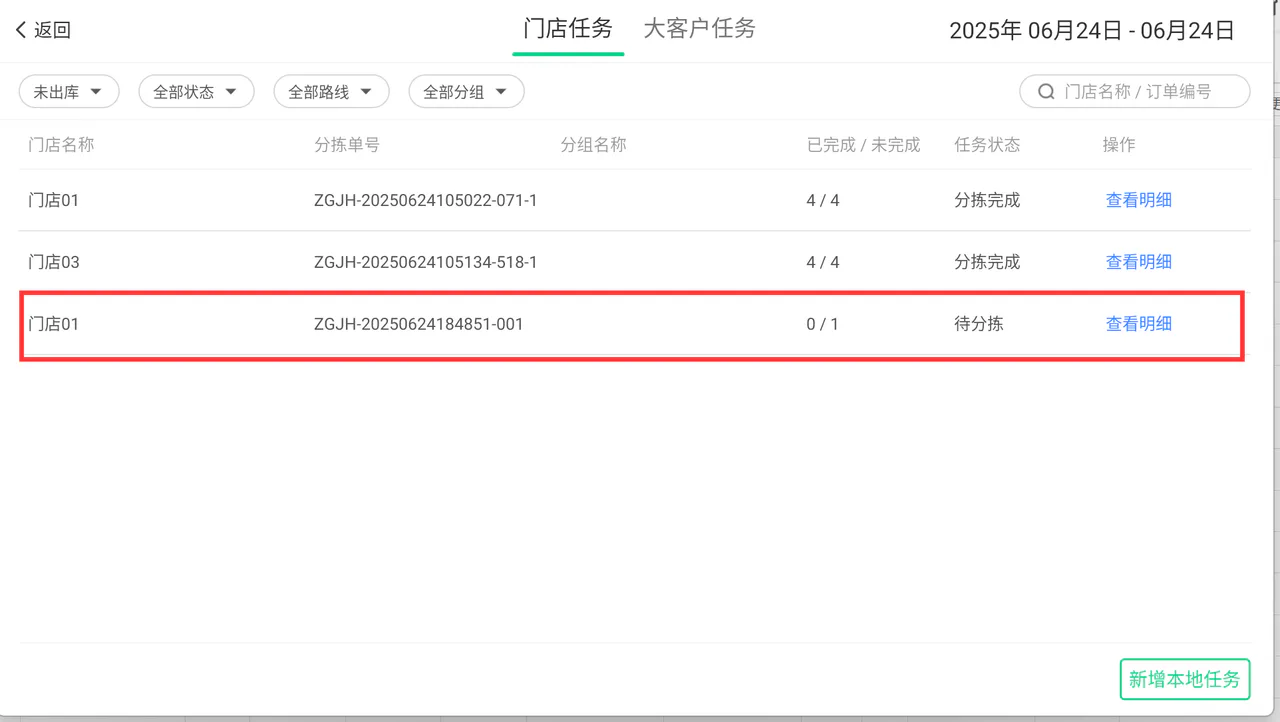Viewport: 1280px width, 722px height.
Task: Click the search magnifier icon
Action: tap(1046, 91)
